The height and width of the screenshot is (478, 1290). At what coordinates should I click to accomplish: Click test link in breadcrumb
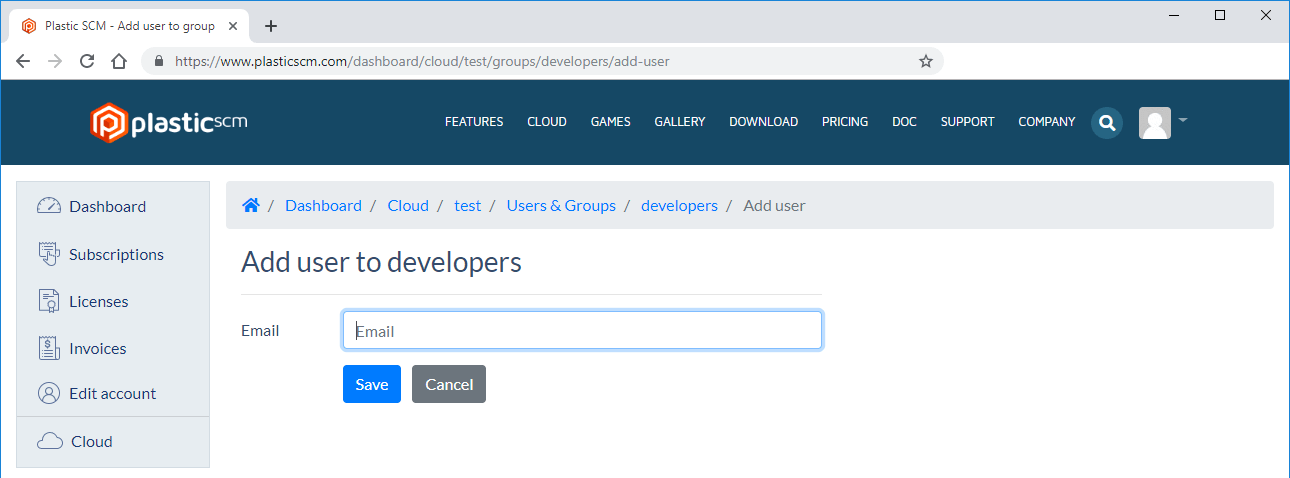click(468, 205)
